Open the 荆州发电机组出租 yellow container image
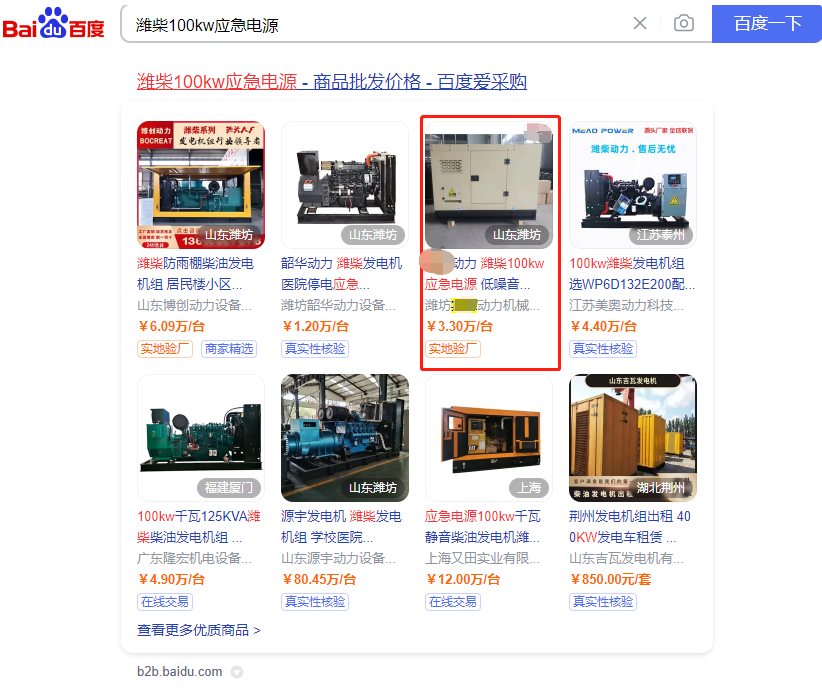This screenshot has width=822, height=689. (x=633, y=438)
